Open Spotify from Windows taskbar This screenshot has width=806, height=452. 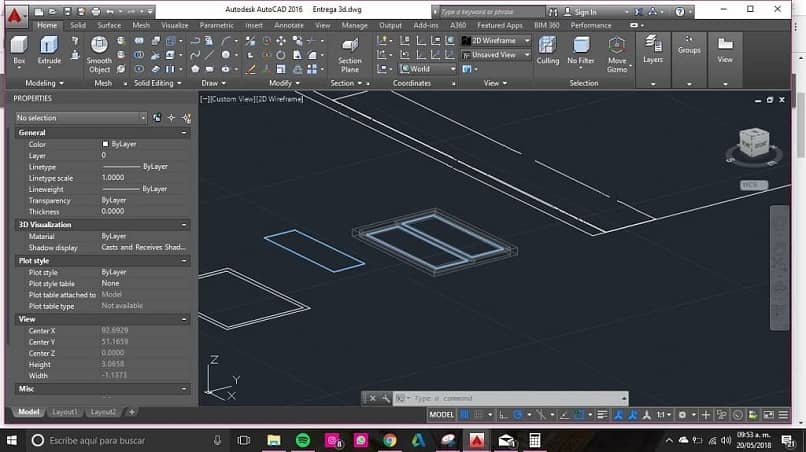303,441
